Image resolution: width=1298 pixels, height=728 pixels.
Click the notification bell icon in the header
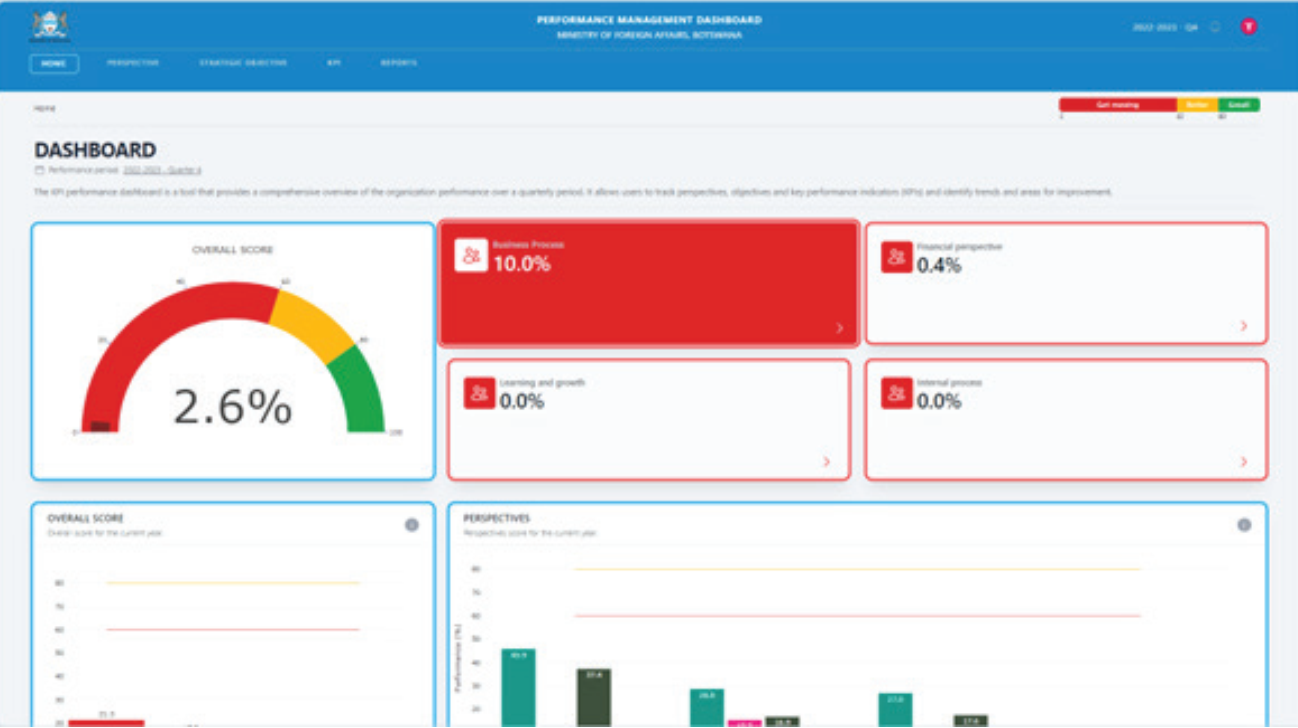[1216, 27]
